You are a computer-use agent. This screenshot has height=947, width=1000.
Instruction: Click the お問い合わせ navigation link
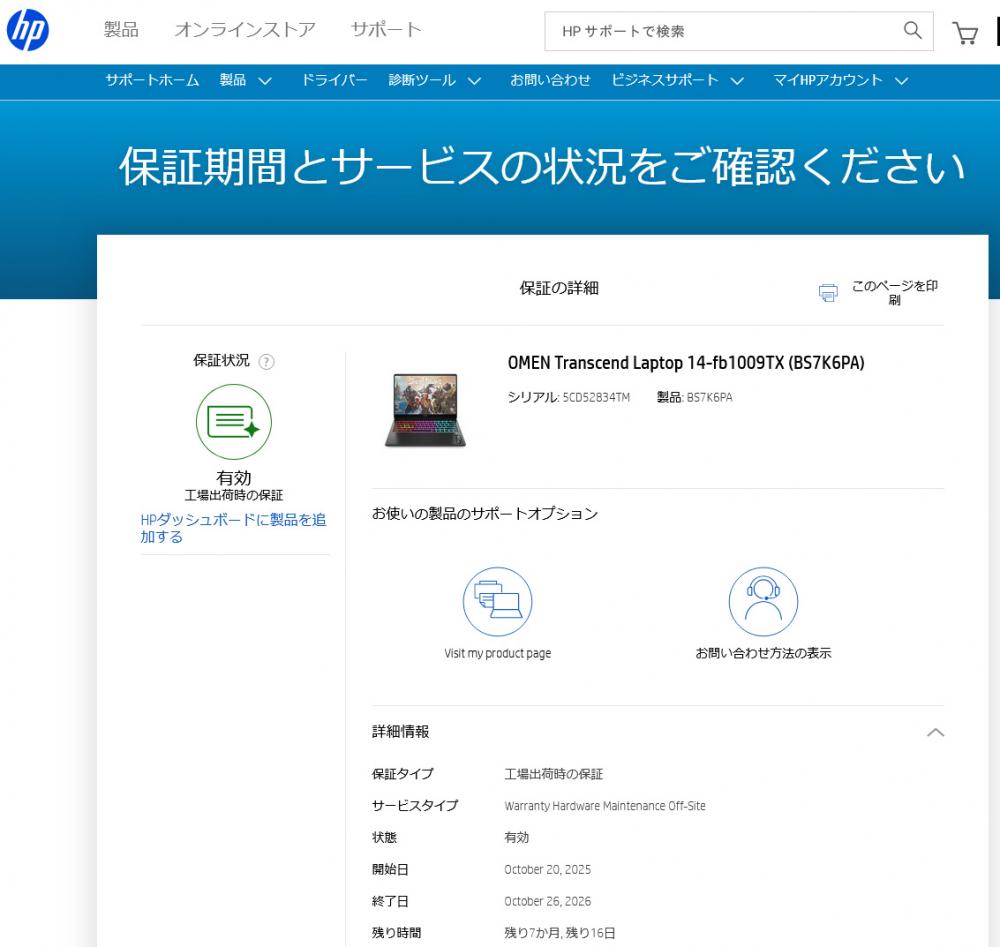click(550, 81)
